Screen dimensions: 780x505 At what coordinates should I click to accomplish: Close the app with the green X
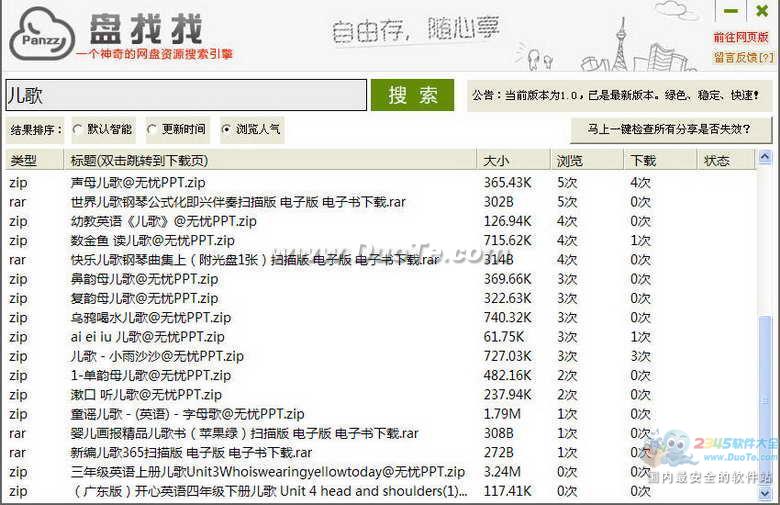click(x=762, y=12)
